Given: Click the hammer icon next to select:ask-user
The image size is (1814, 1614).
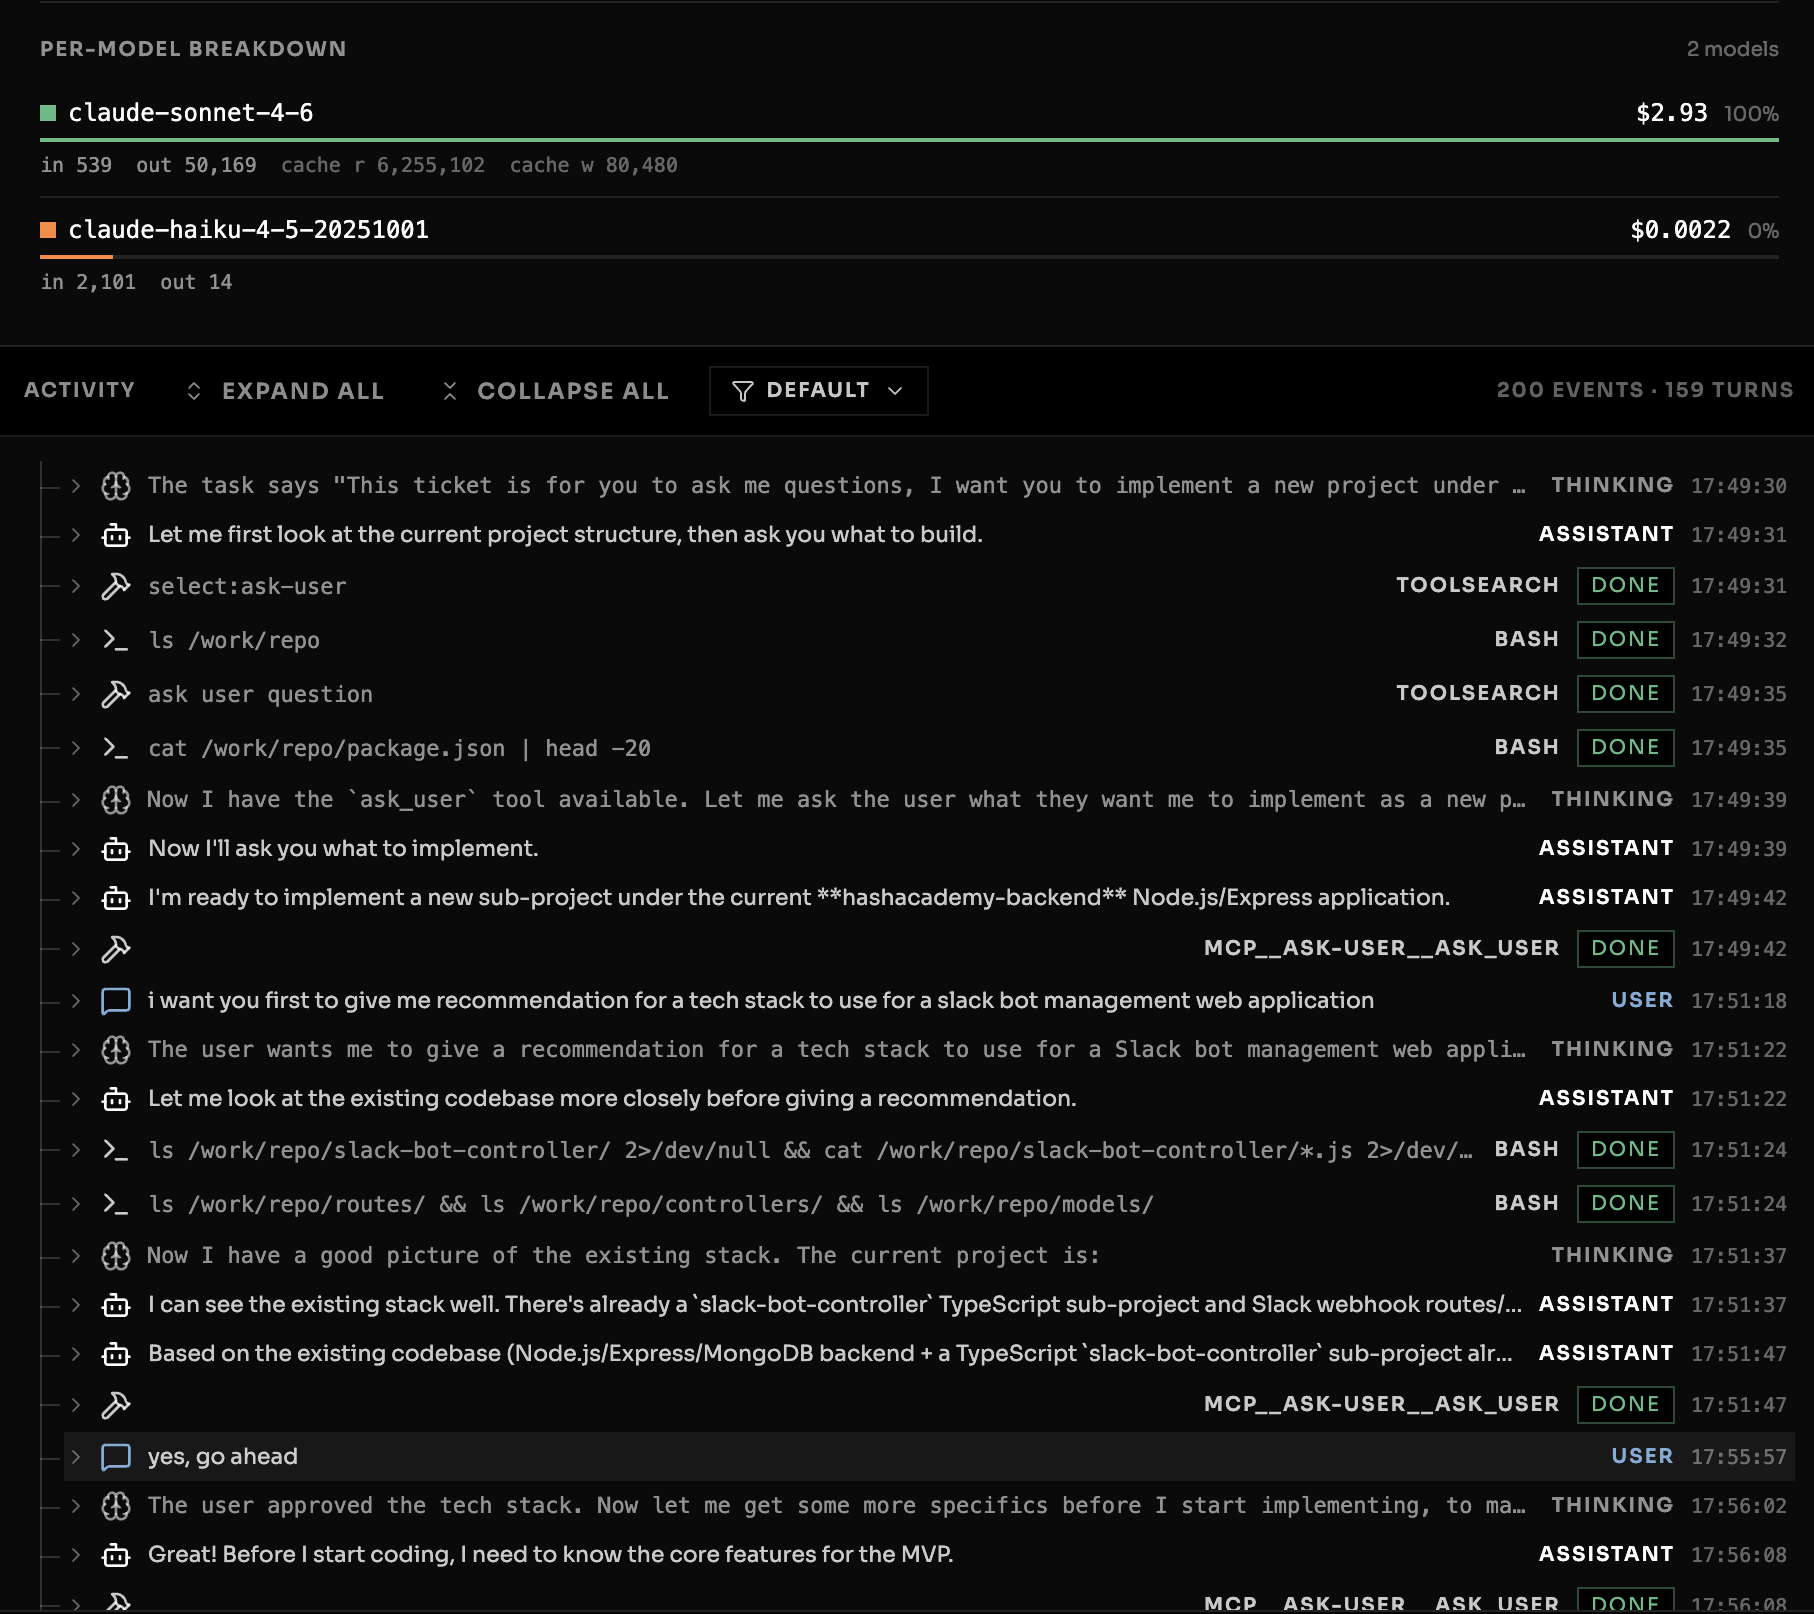Looking at the screenshot, I should pos(116,586).
